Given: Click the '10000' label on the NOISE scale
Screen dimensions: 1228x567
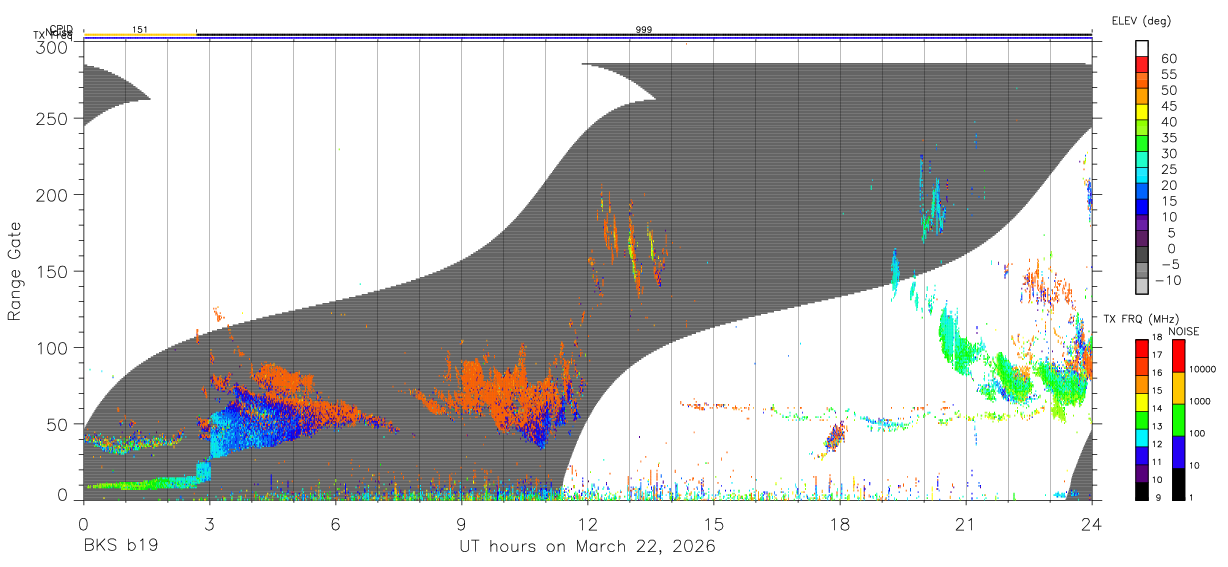Looking at the screenshot, I should point(1204,367).
